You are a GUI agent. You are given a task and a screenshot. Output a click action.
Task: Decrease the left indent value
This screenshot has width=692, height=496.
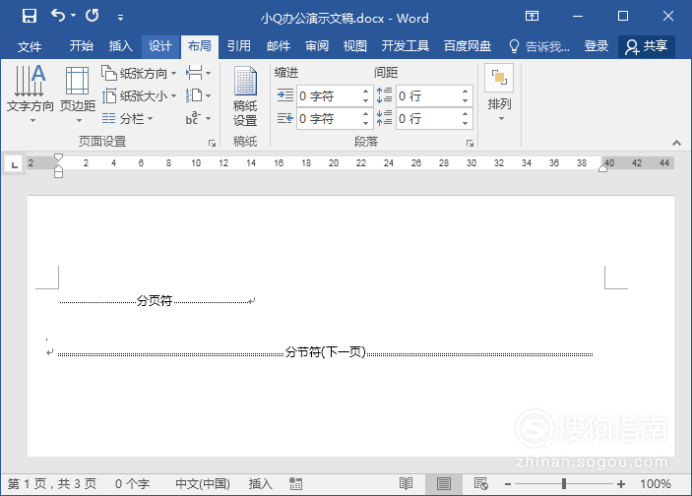[365, 101]
